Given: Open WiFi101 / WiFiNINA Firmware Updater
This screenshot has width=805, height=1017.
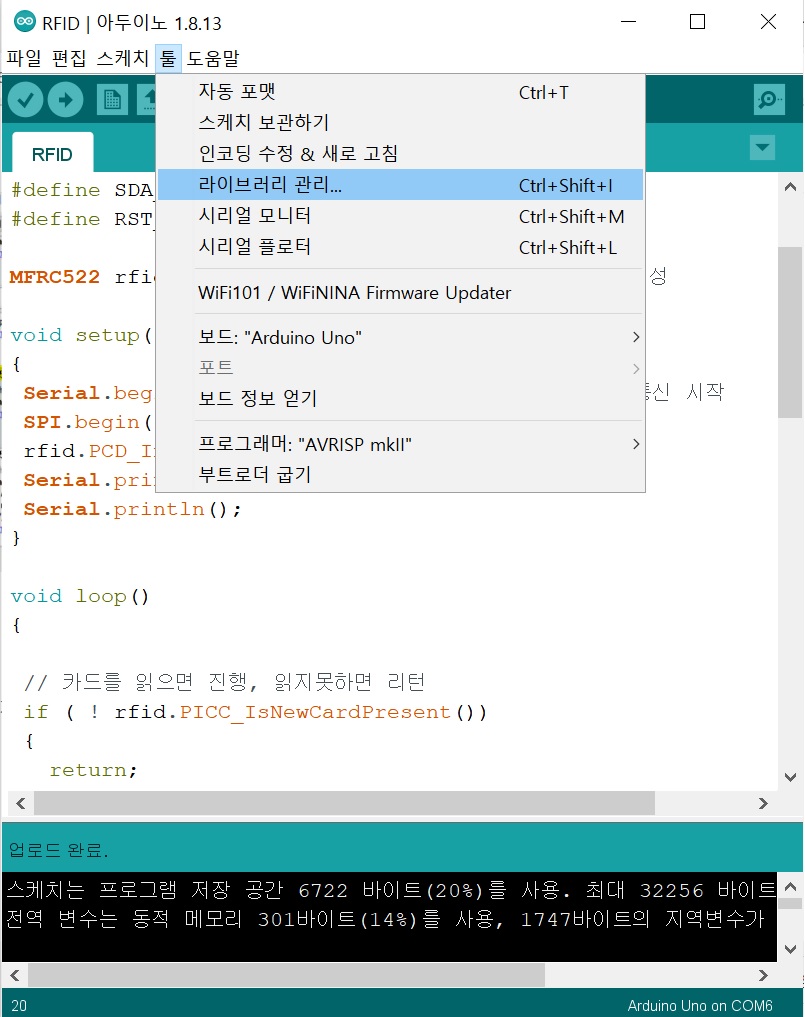Looking at the screenshot, I should tap(401, 293).
